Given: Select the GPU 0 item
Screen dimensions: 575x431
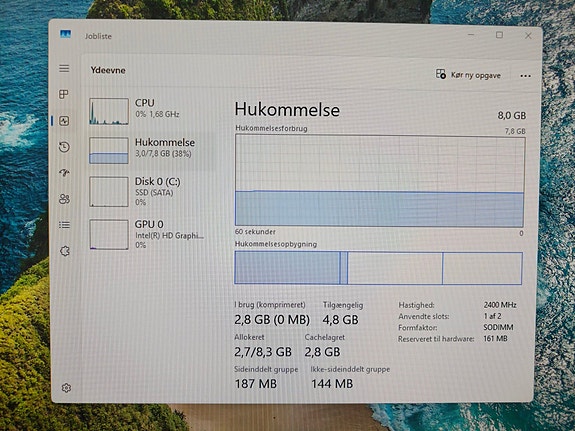Looking at the screenshot, I should click(146, 234).
